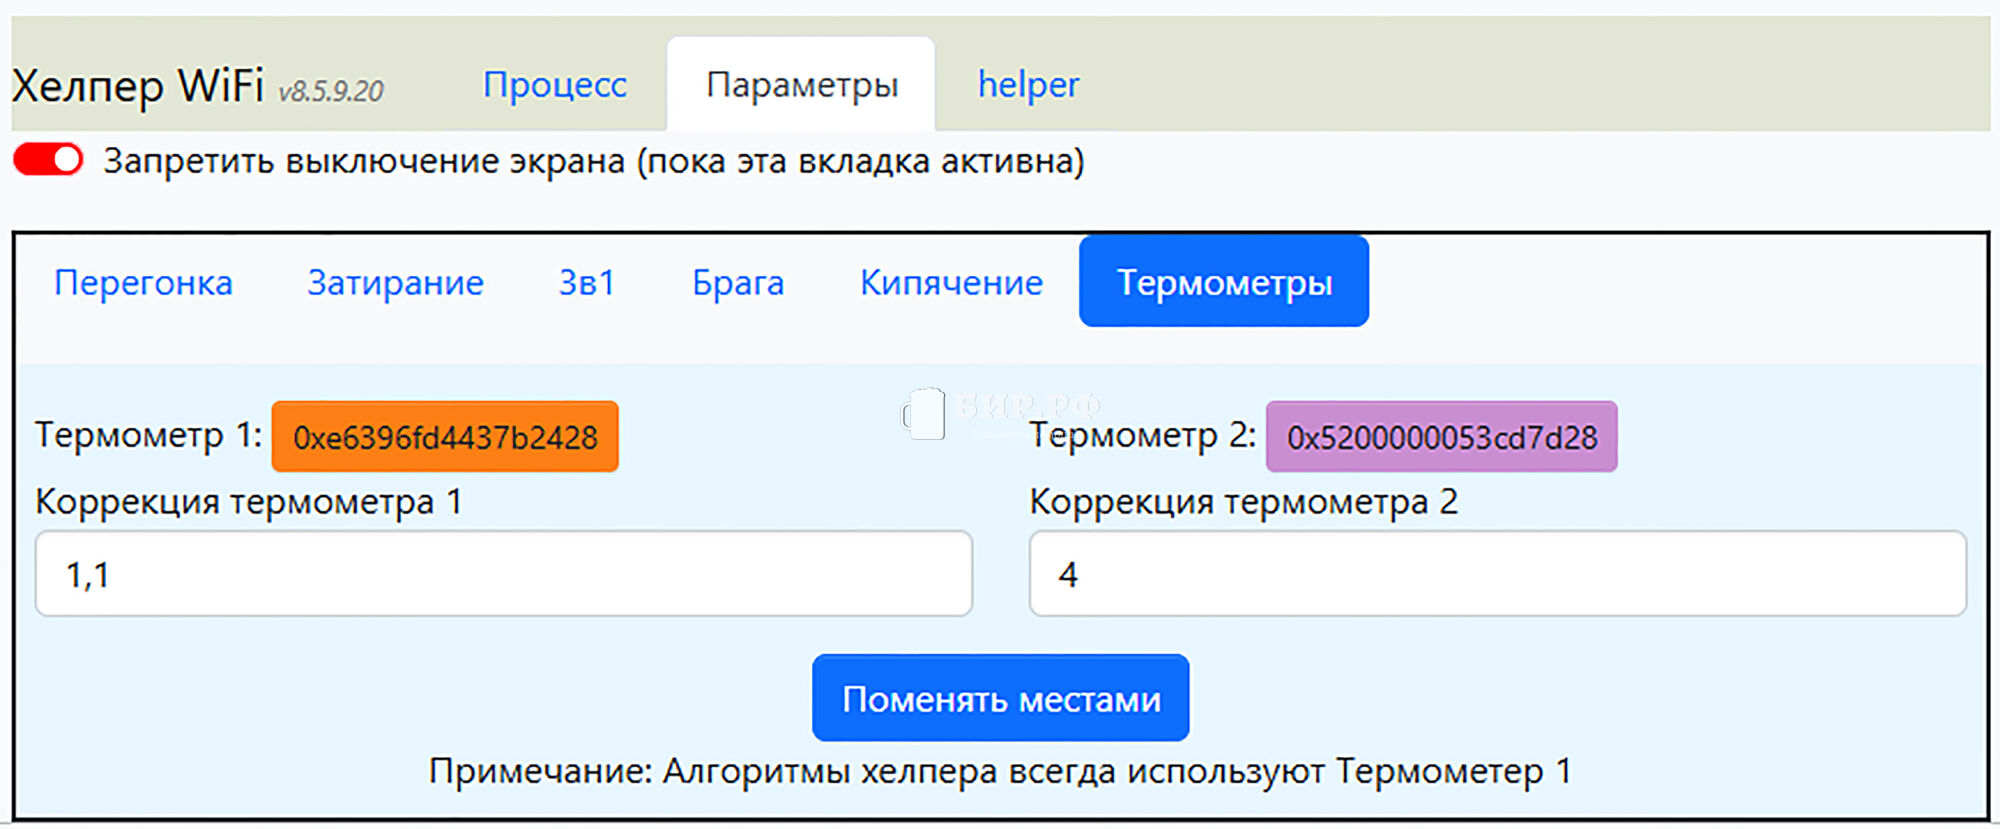Focus the Коррекция термометра 2 field
This screenshot has height=829, width=2000.
pos(1497,574)
